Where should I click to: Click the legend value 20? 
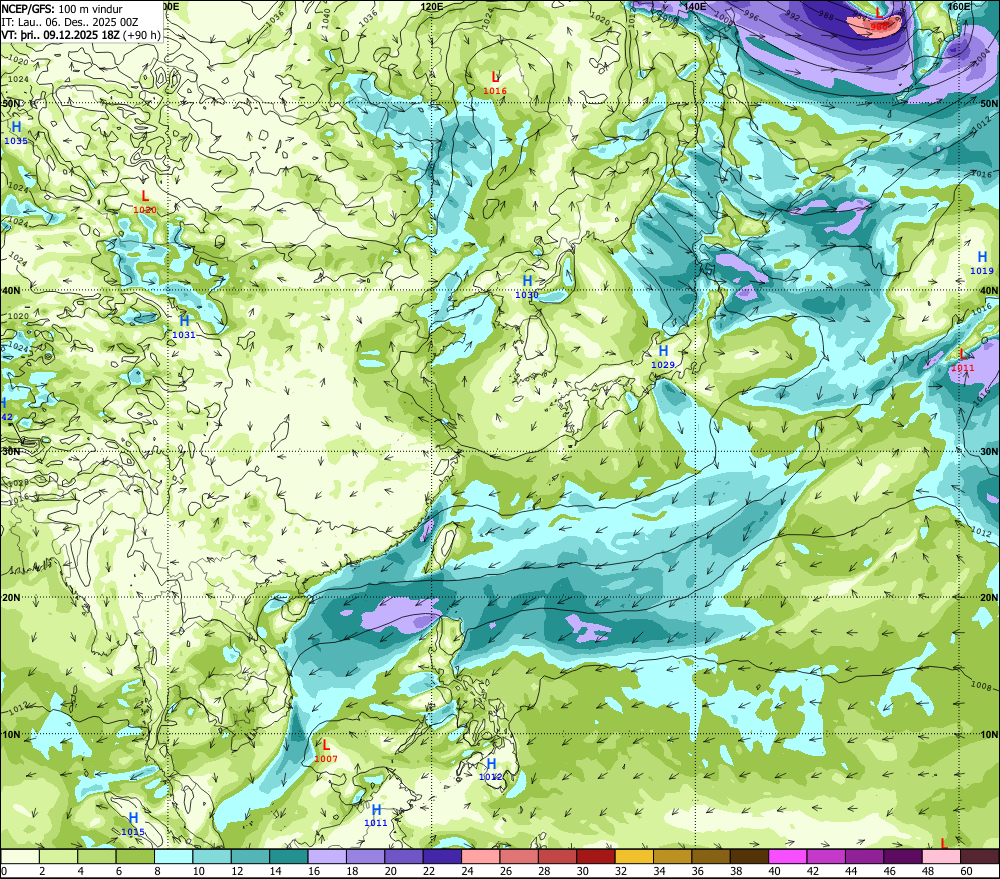(x=390, y=871)
